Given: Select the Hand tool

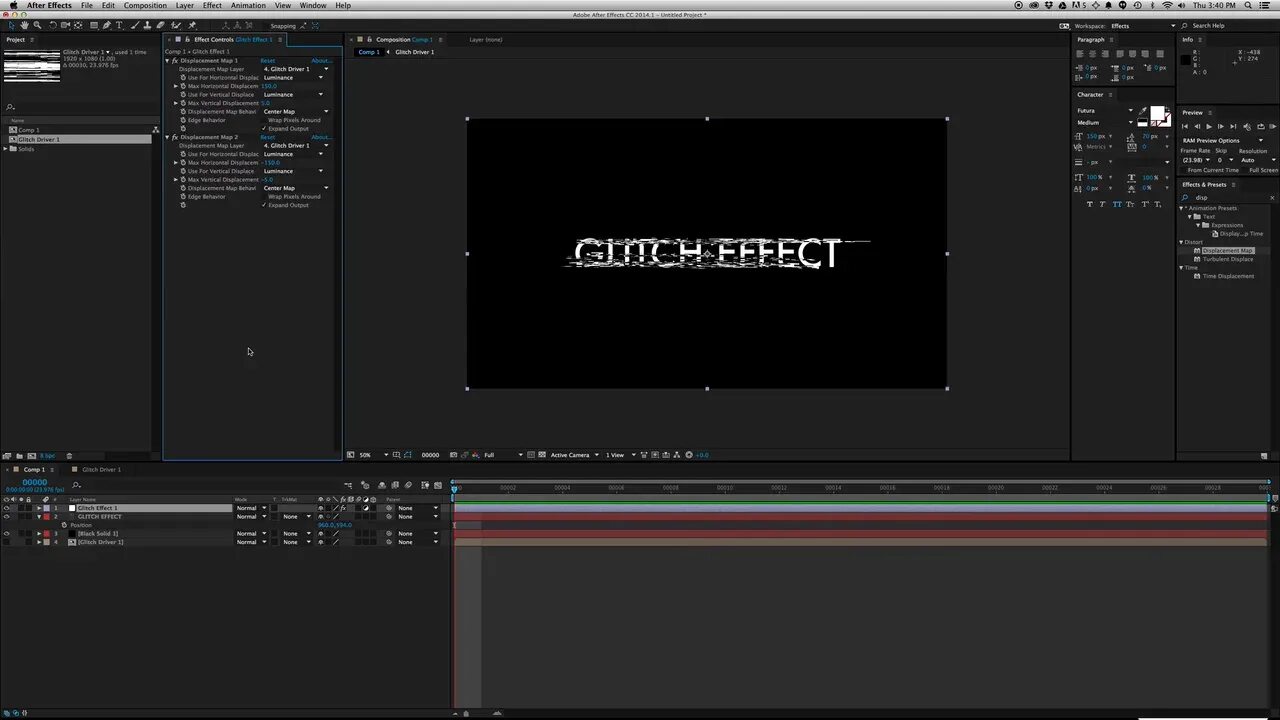Looking at the screenshot, I should pyautogui.click(x=24, y=26).
